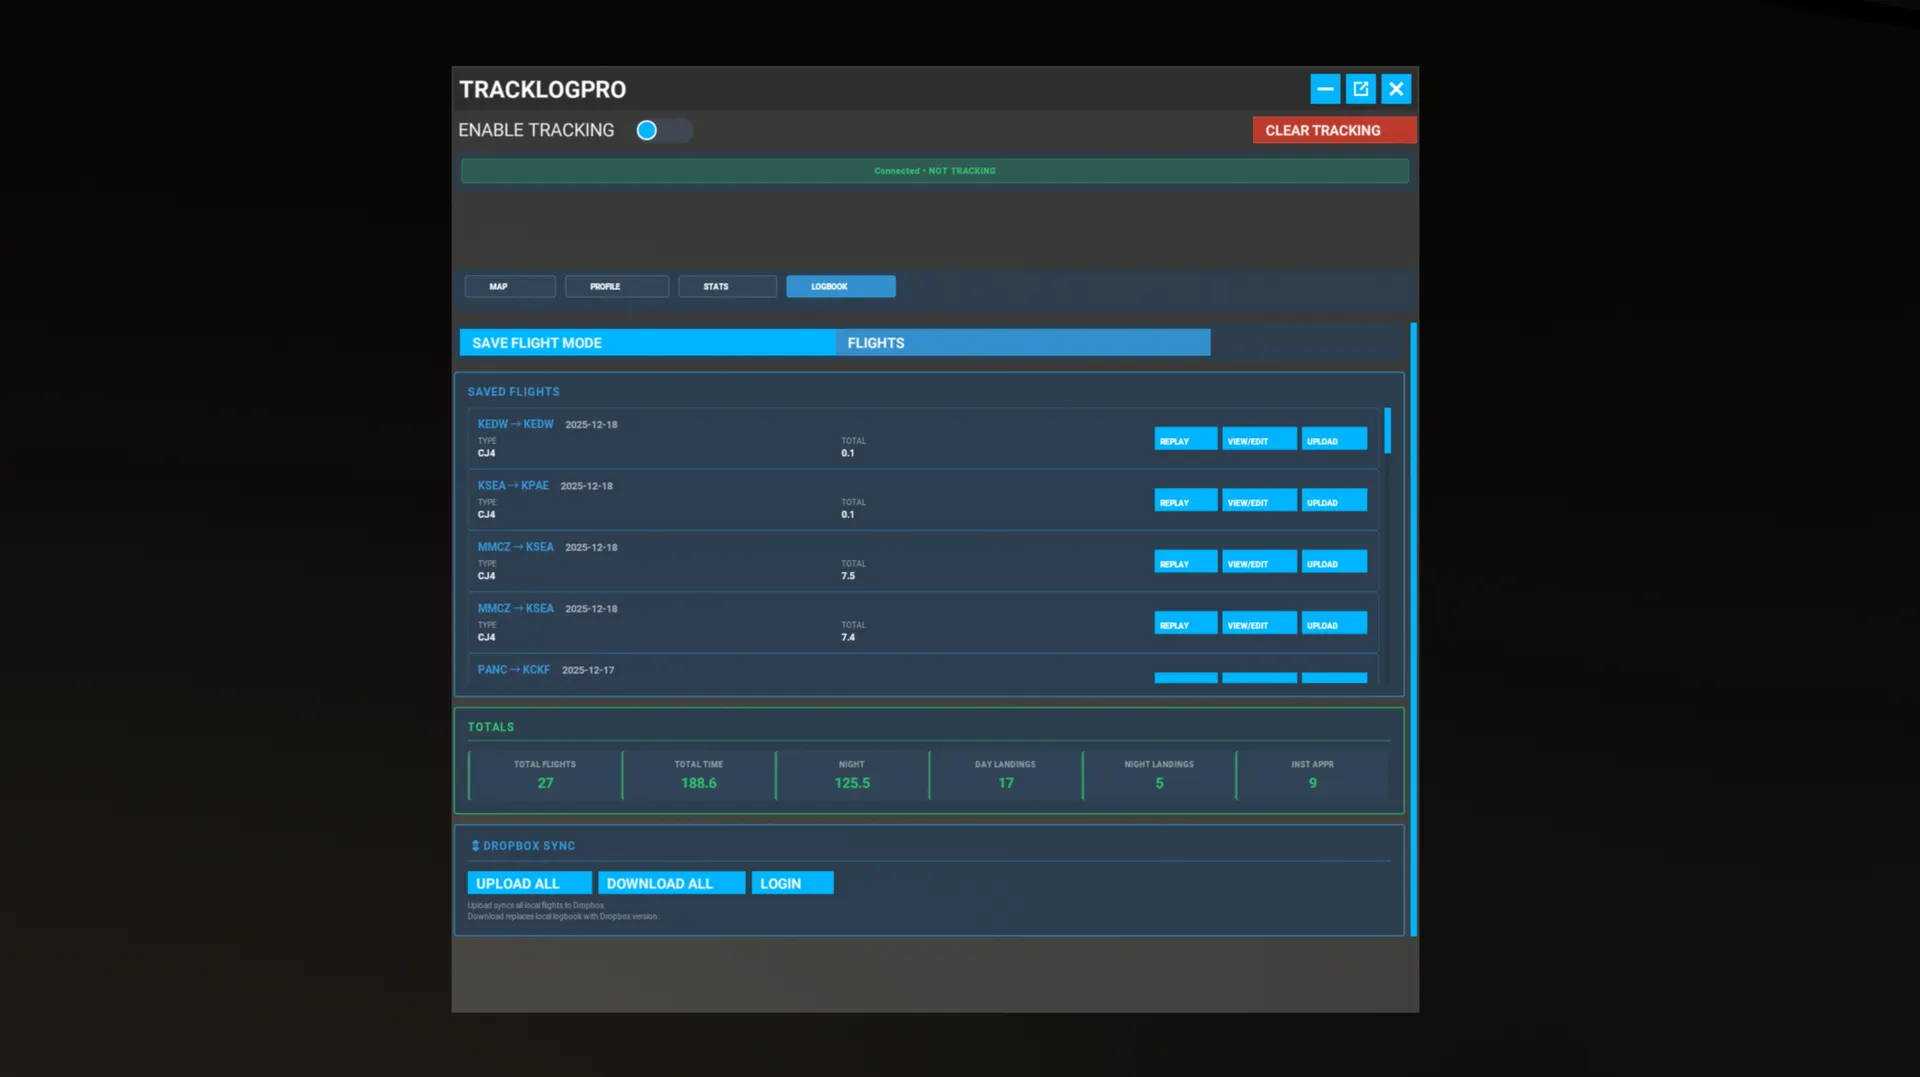Screen dimensions: 1920x1077
Task: Replay the KEDW to KEDW flight
Action: (1185, 440)
